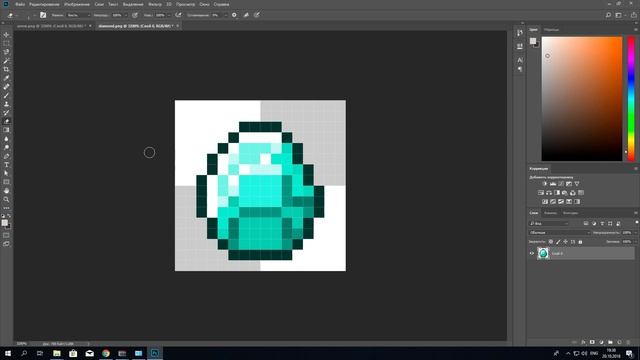Toggle pressure for size button

(257, 15)
